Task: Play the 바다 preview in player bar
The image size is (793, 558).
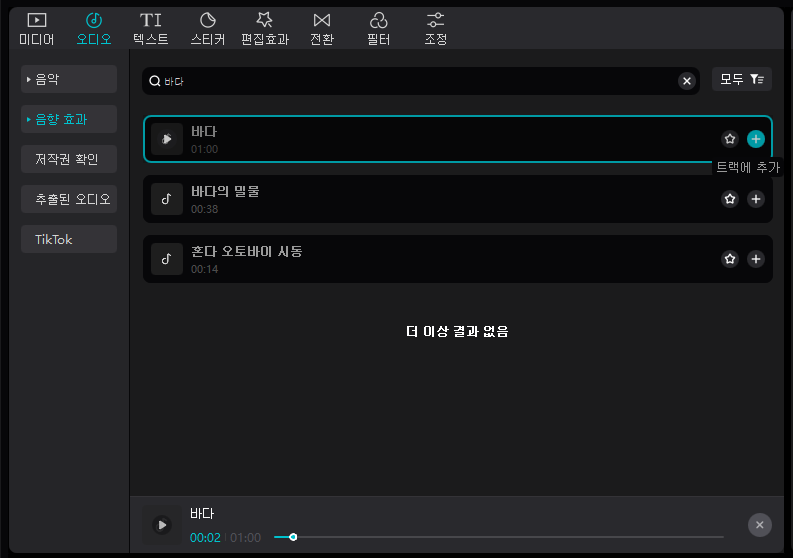Action: click(162, 525)
